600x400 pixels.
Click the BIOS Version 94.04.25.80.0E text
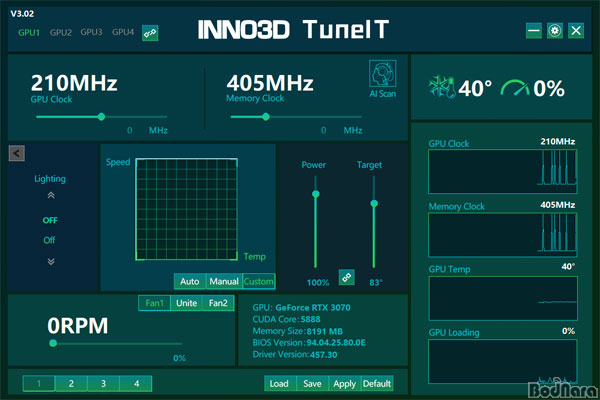tap(309, 343)
